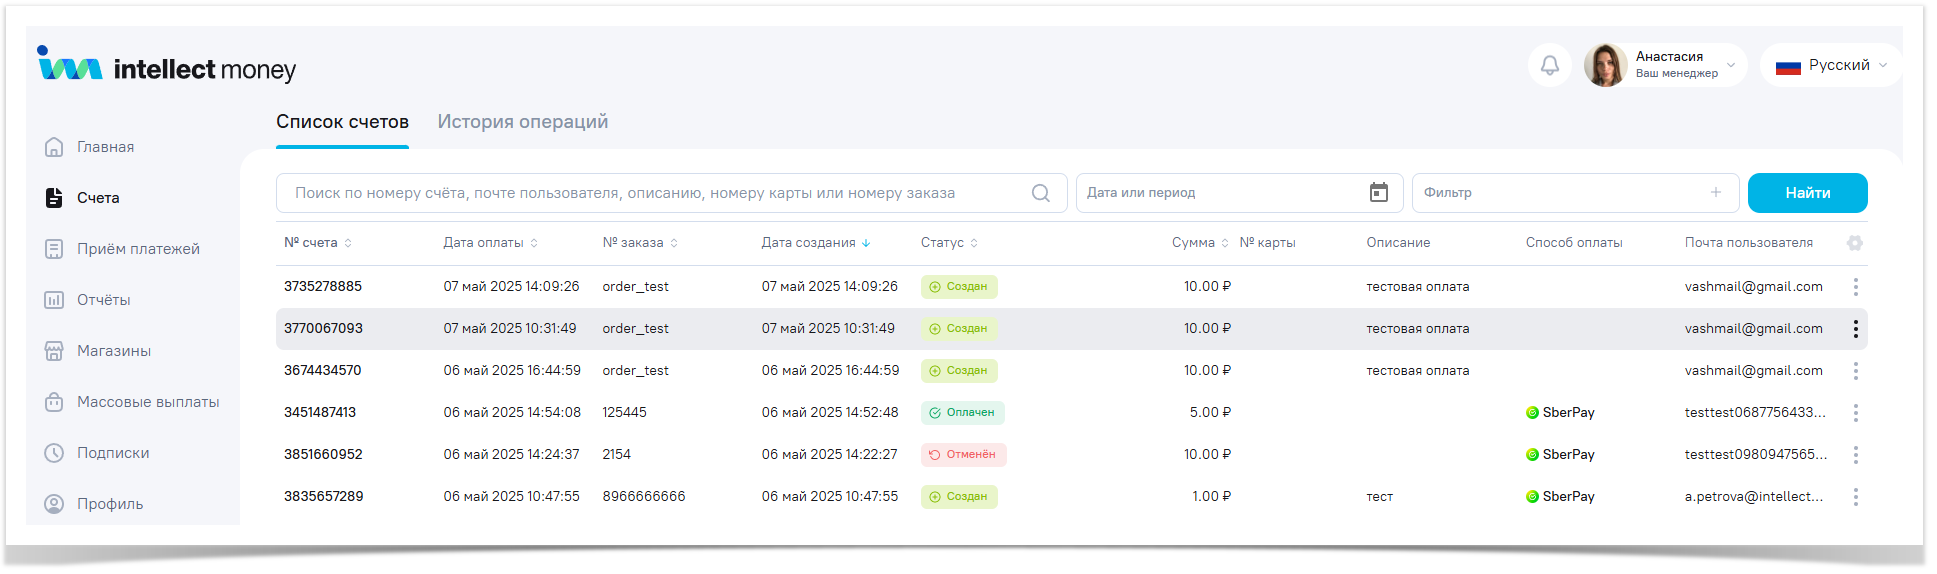Click the plus icon in Фильтр field
1937x574 pixels.
point(1715,193)
